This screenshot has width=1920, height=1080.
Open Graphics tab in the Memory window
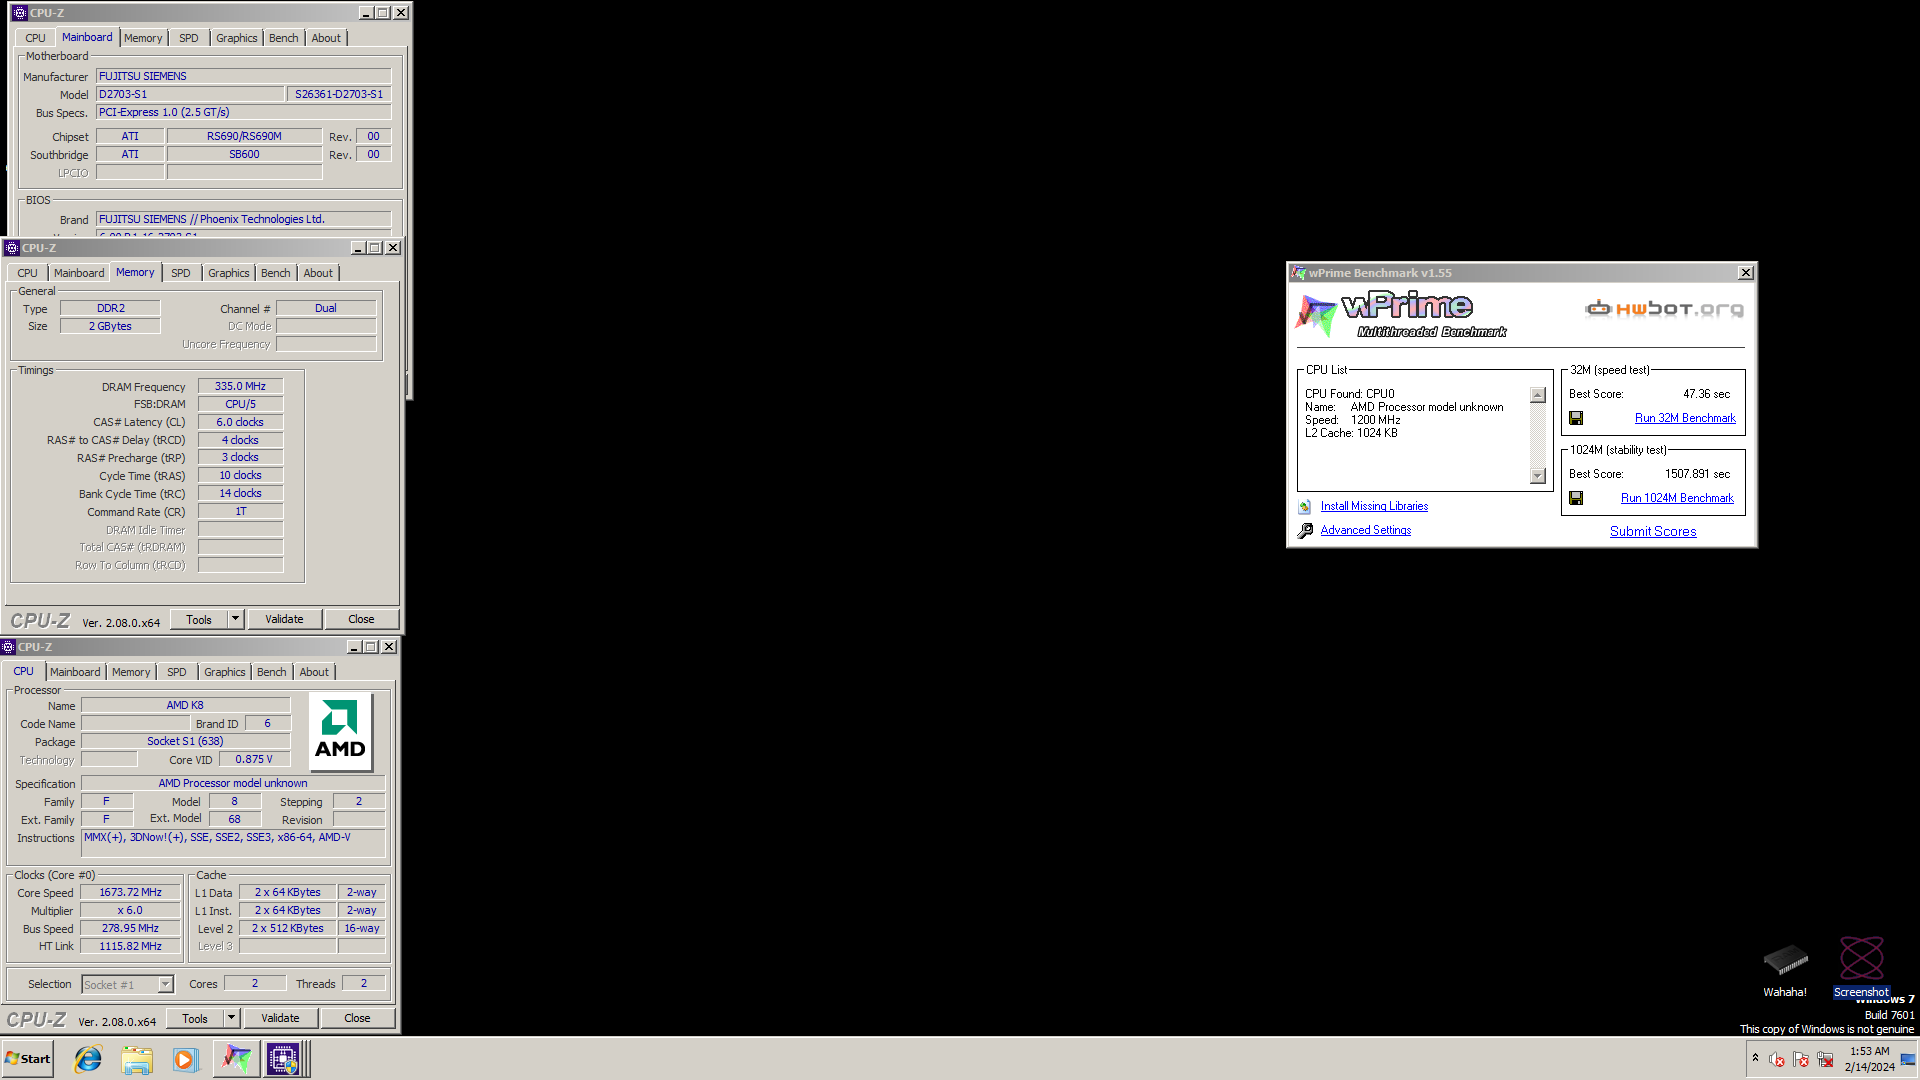(x=229, y=273)
